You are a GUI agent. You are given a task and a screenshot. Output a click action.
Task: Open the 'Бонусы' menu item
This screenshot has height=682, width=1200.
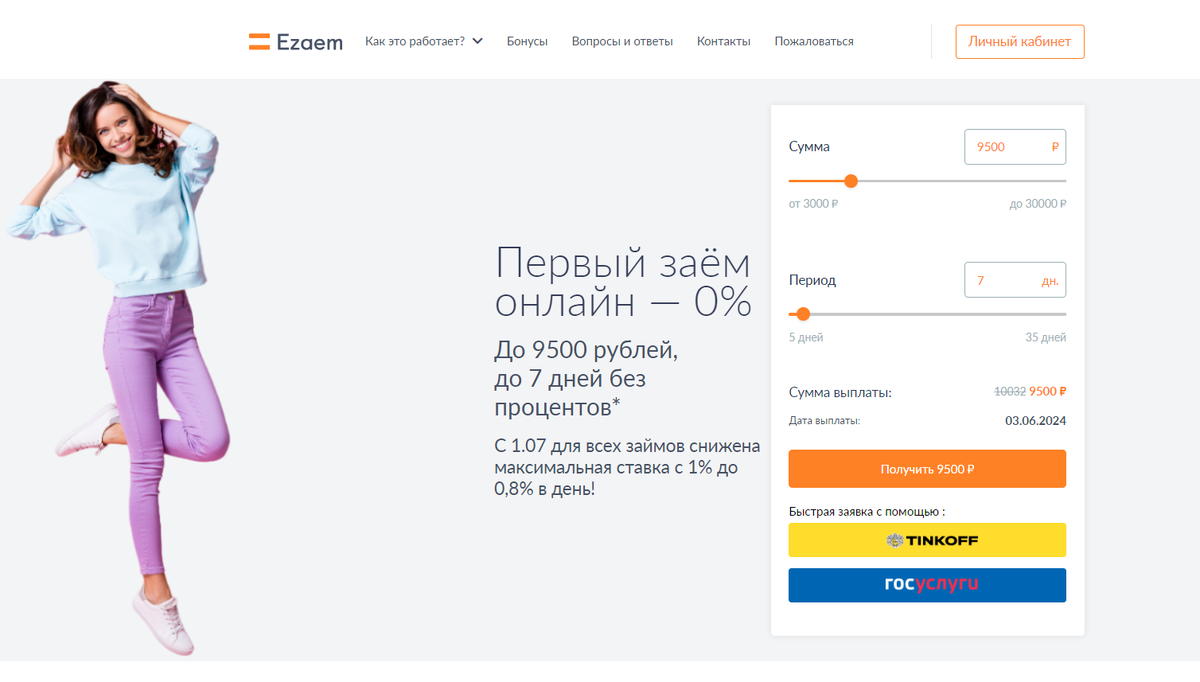point(527,41)
